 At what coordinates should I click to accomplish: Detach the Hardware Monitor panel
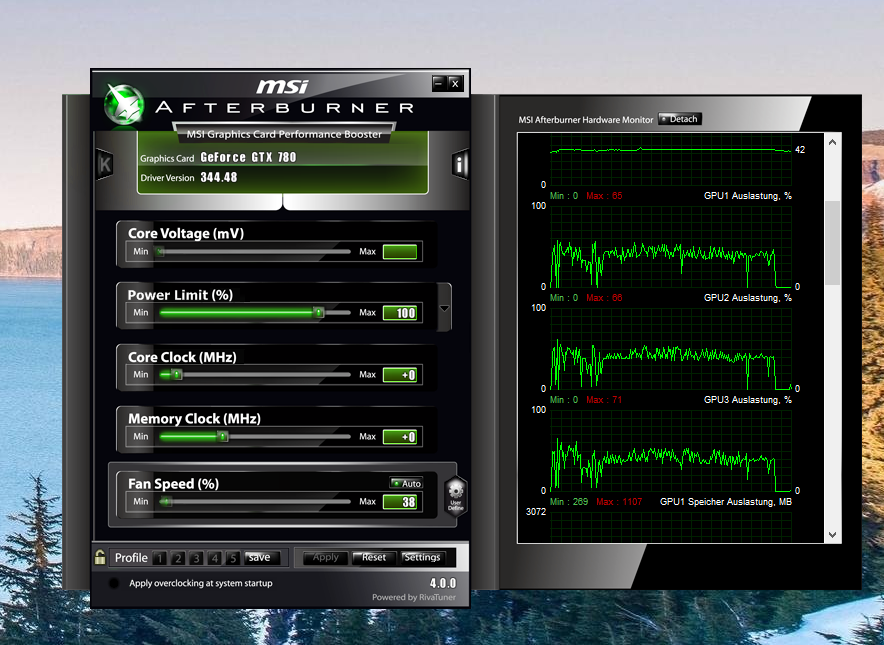pos(680,119)
